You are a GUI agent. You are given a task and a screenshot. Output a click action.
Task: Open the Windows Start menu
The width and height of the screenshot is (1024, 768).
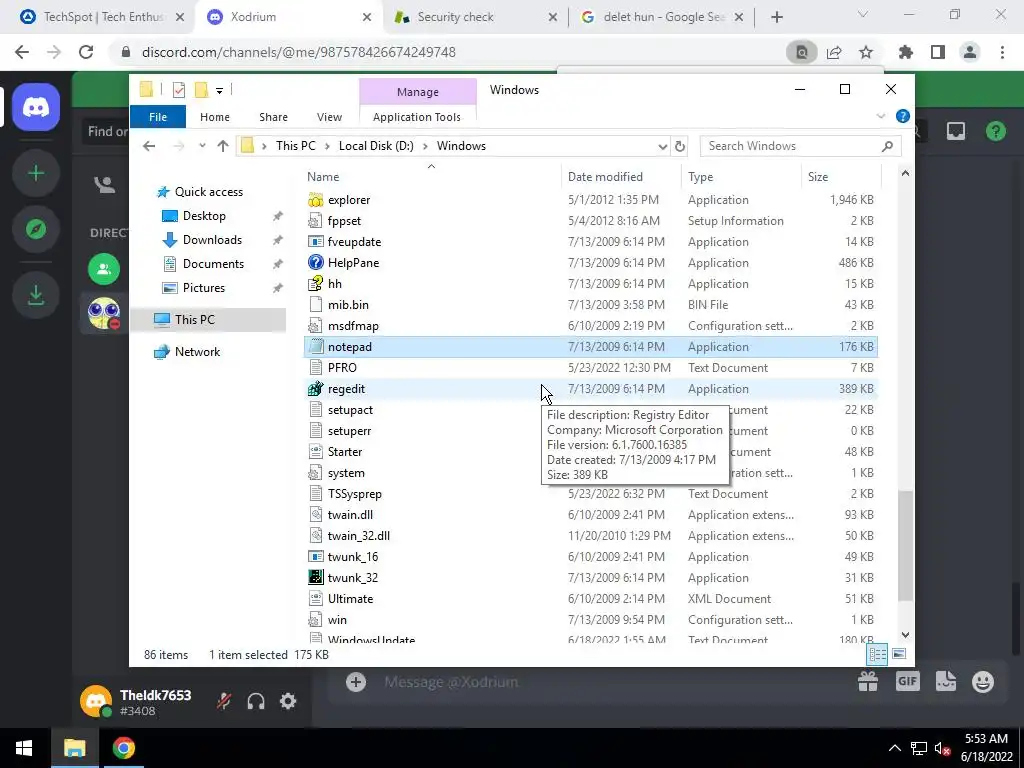pyautogui.click(x=24, y=748)
